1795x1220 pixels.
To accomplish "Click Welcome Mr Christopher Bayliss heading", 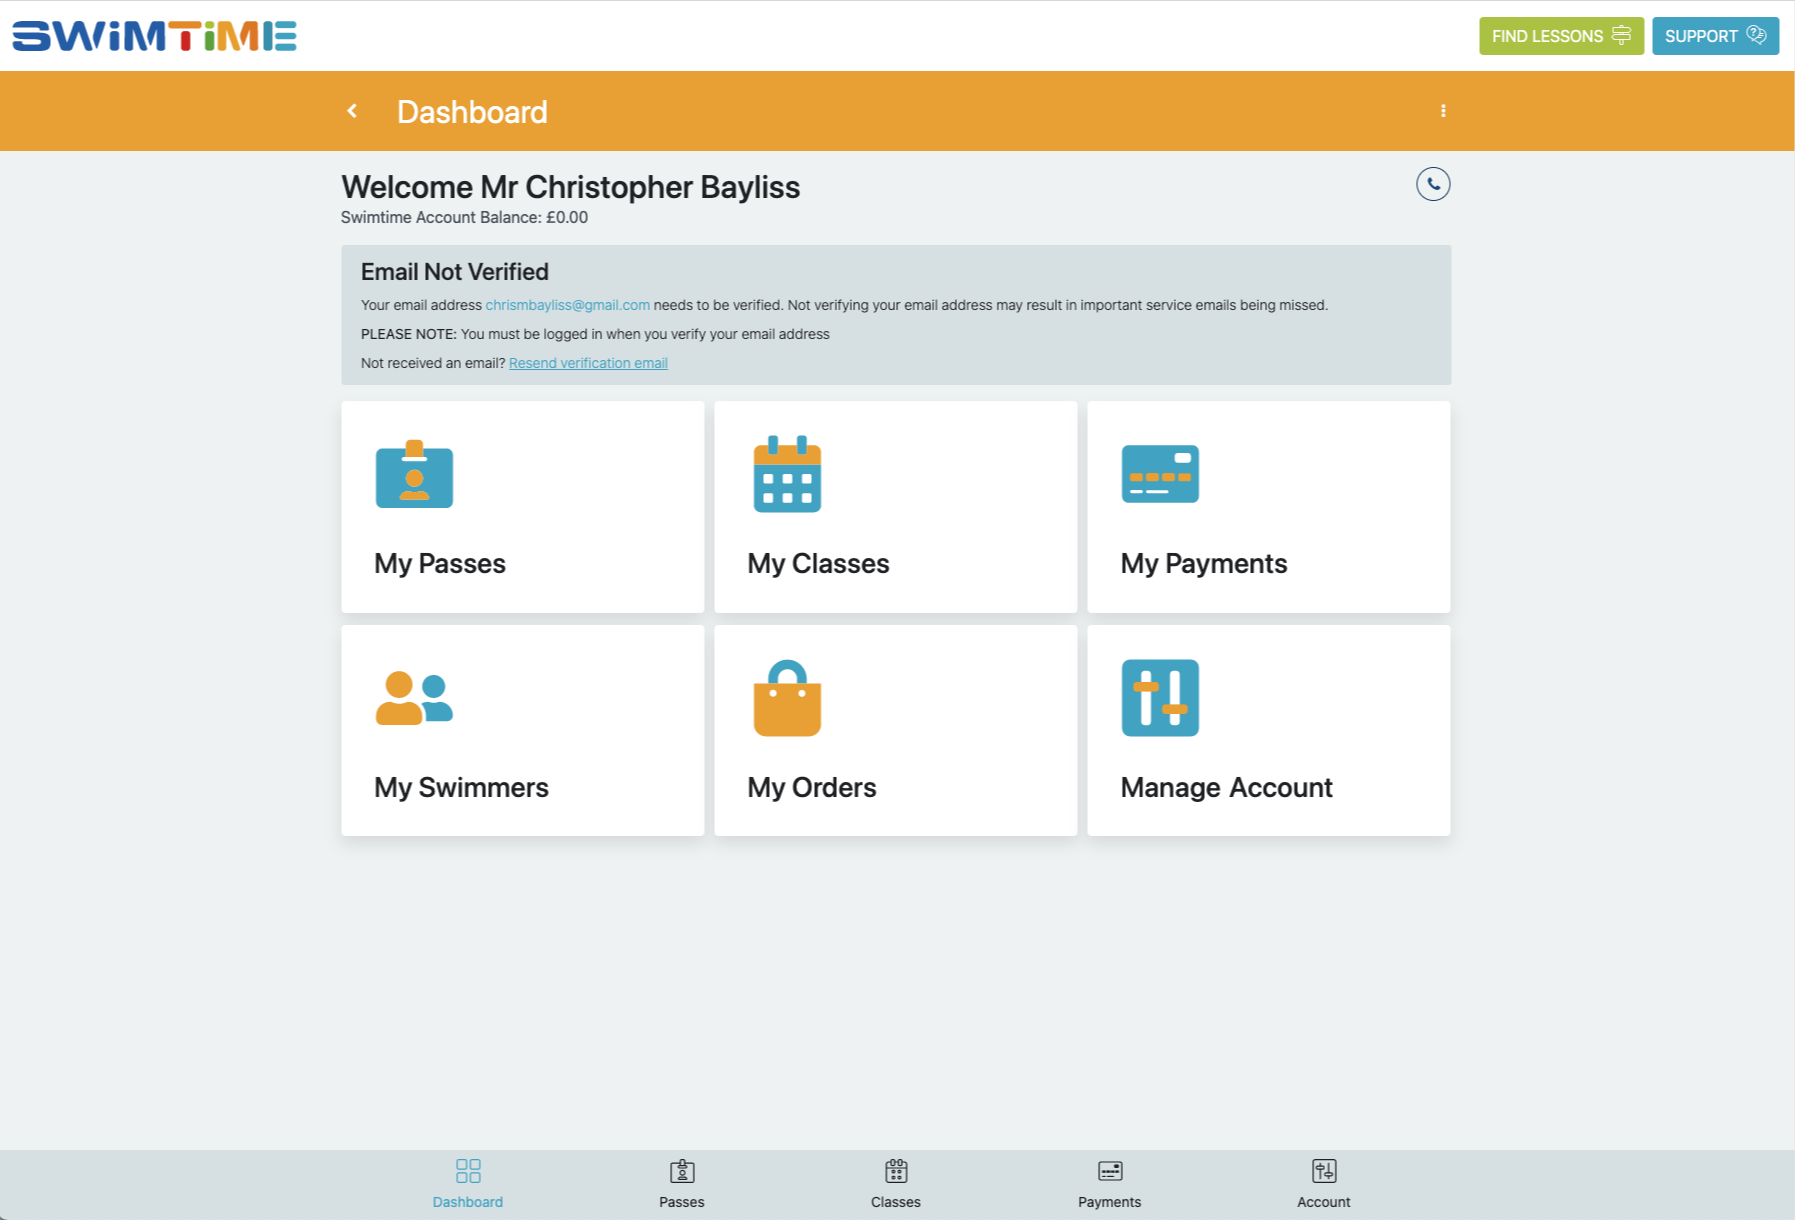I will 570,187.
